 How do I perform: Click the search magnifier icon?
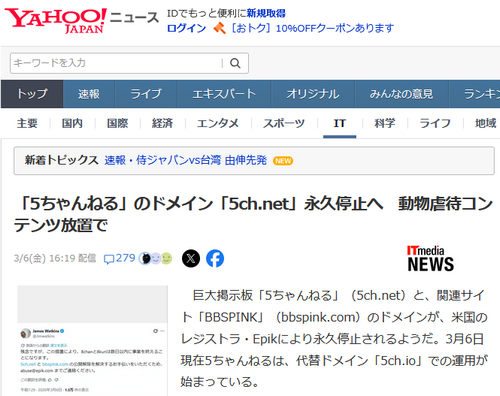coord(235,63)
